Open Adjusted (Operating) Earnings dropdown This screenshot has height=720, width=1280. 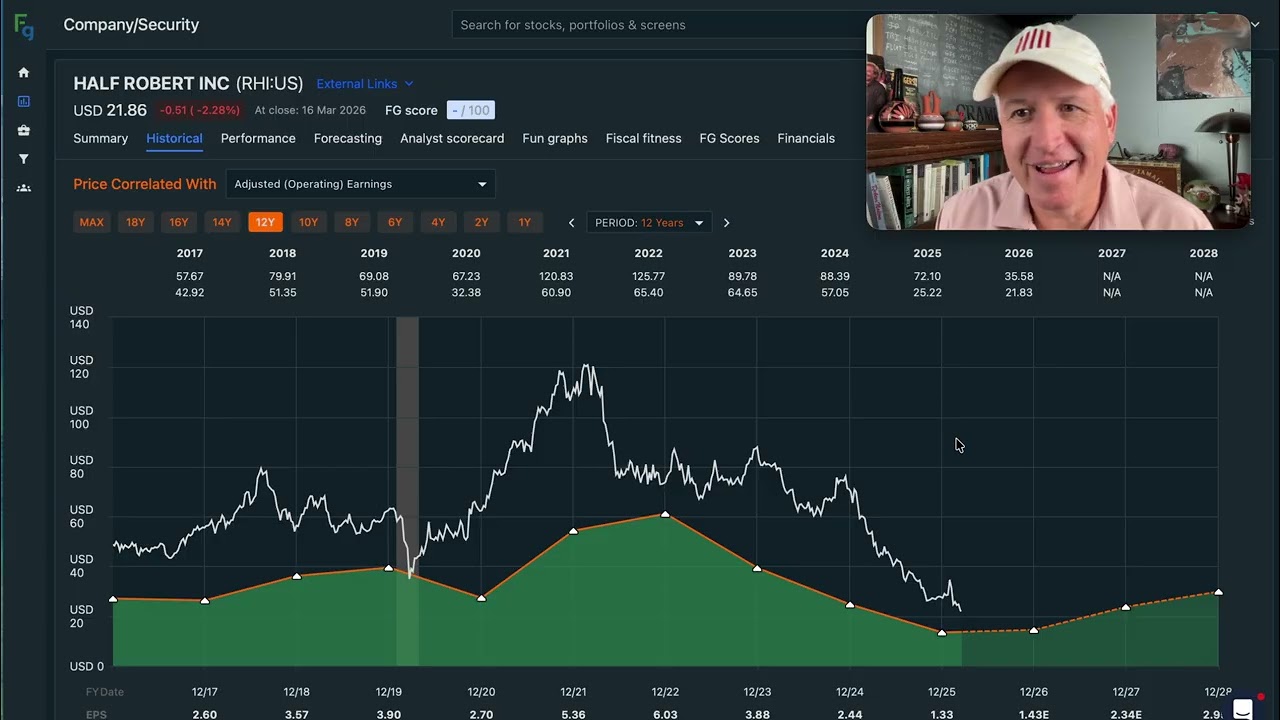tap(361, 184)
